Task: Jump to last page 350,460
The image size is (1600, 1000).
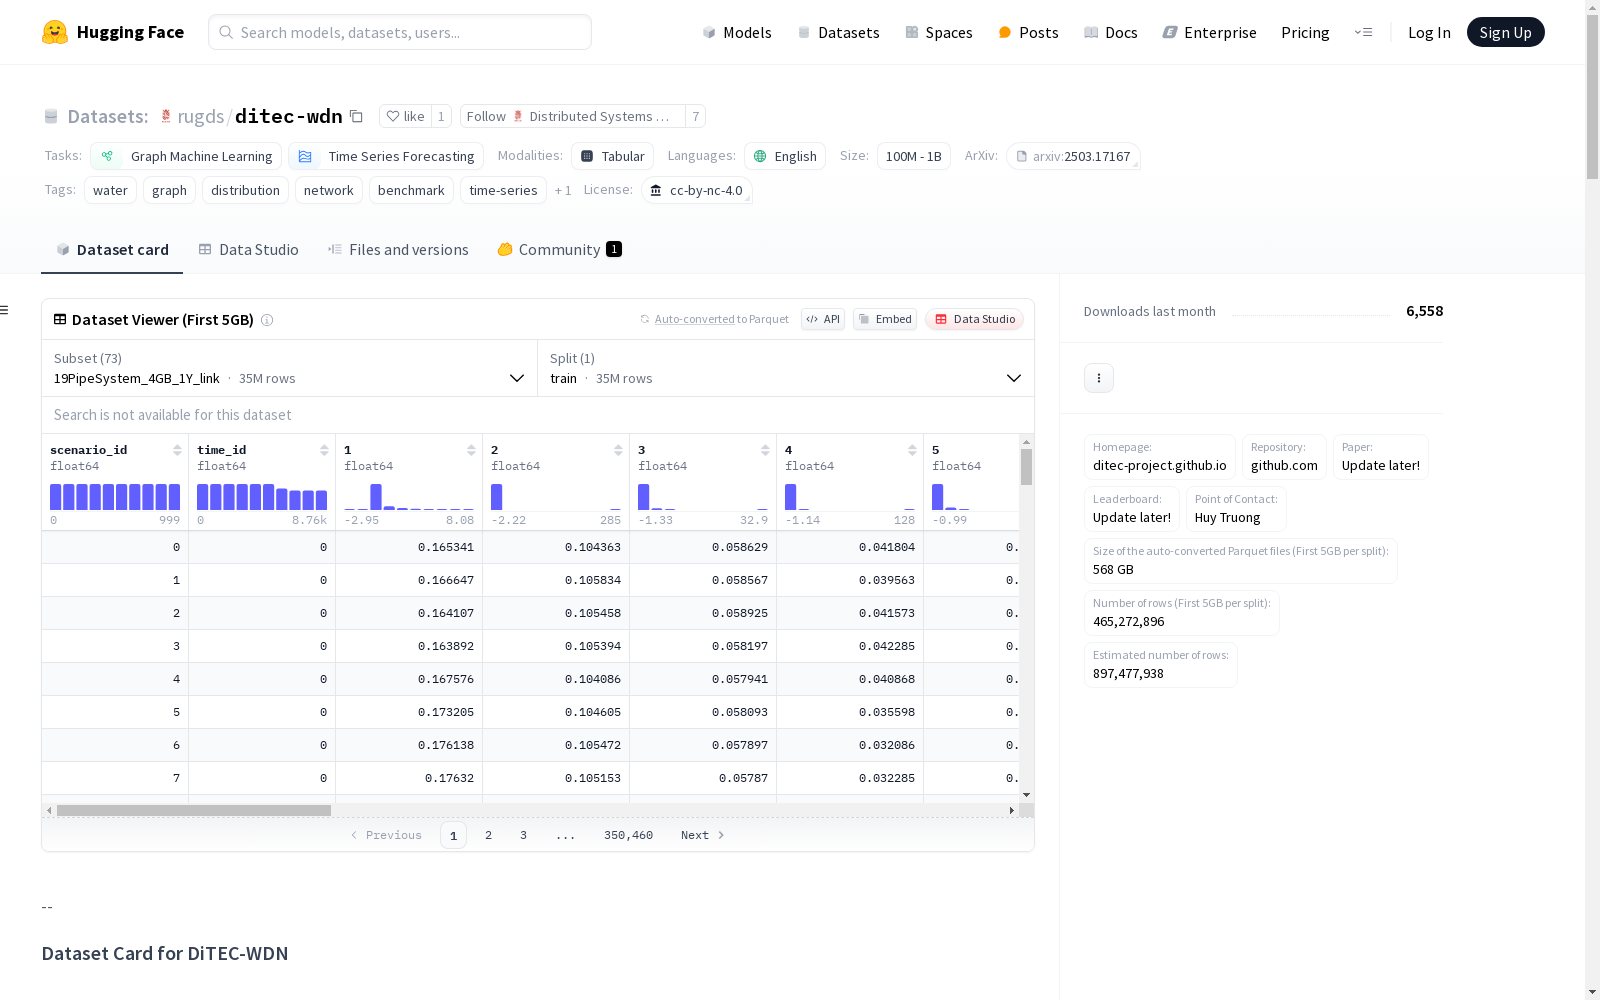Action: pos(628,835)
